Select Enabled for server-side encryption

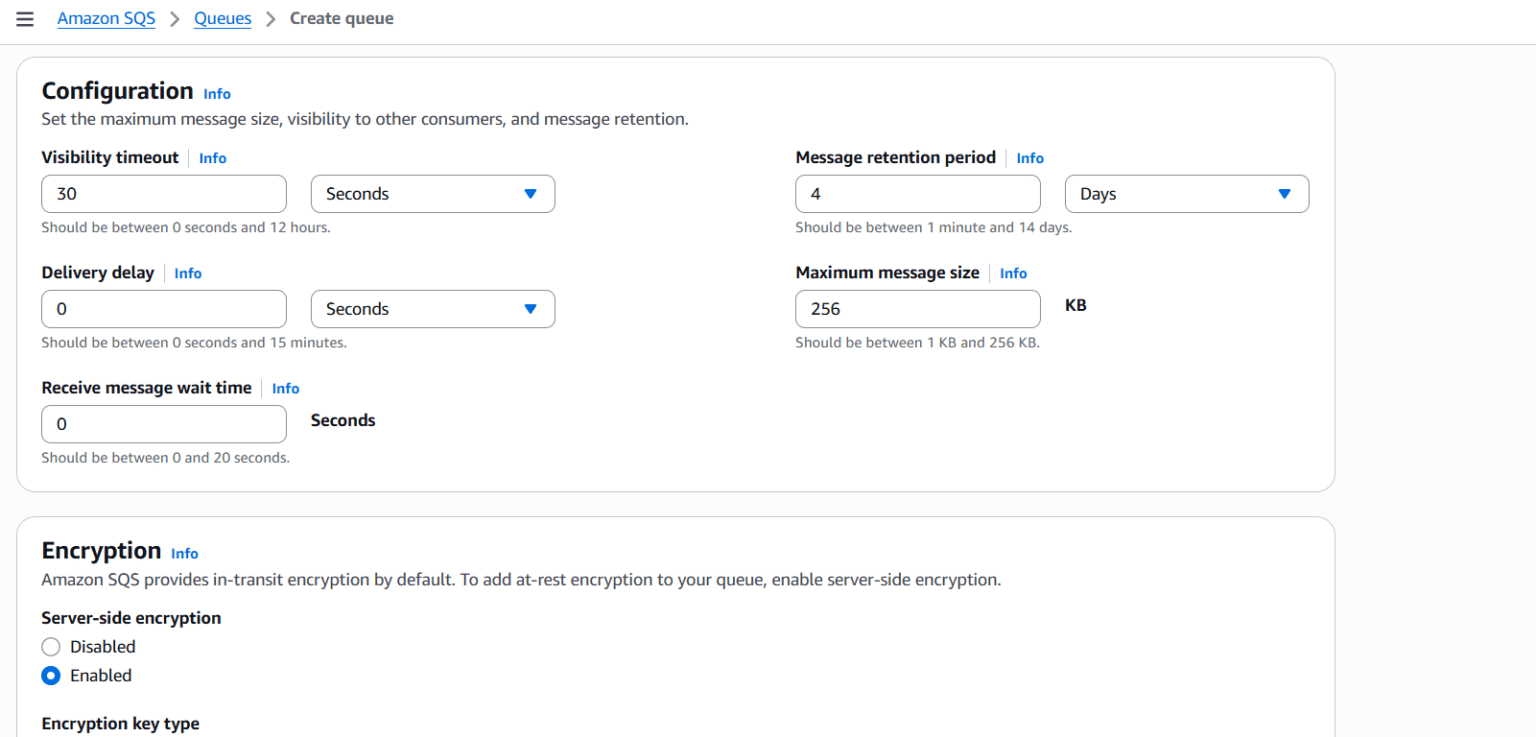51,675
